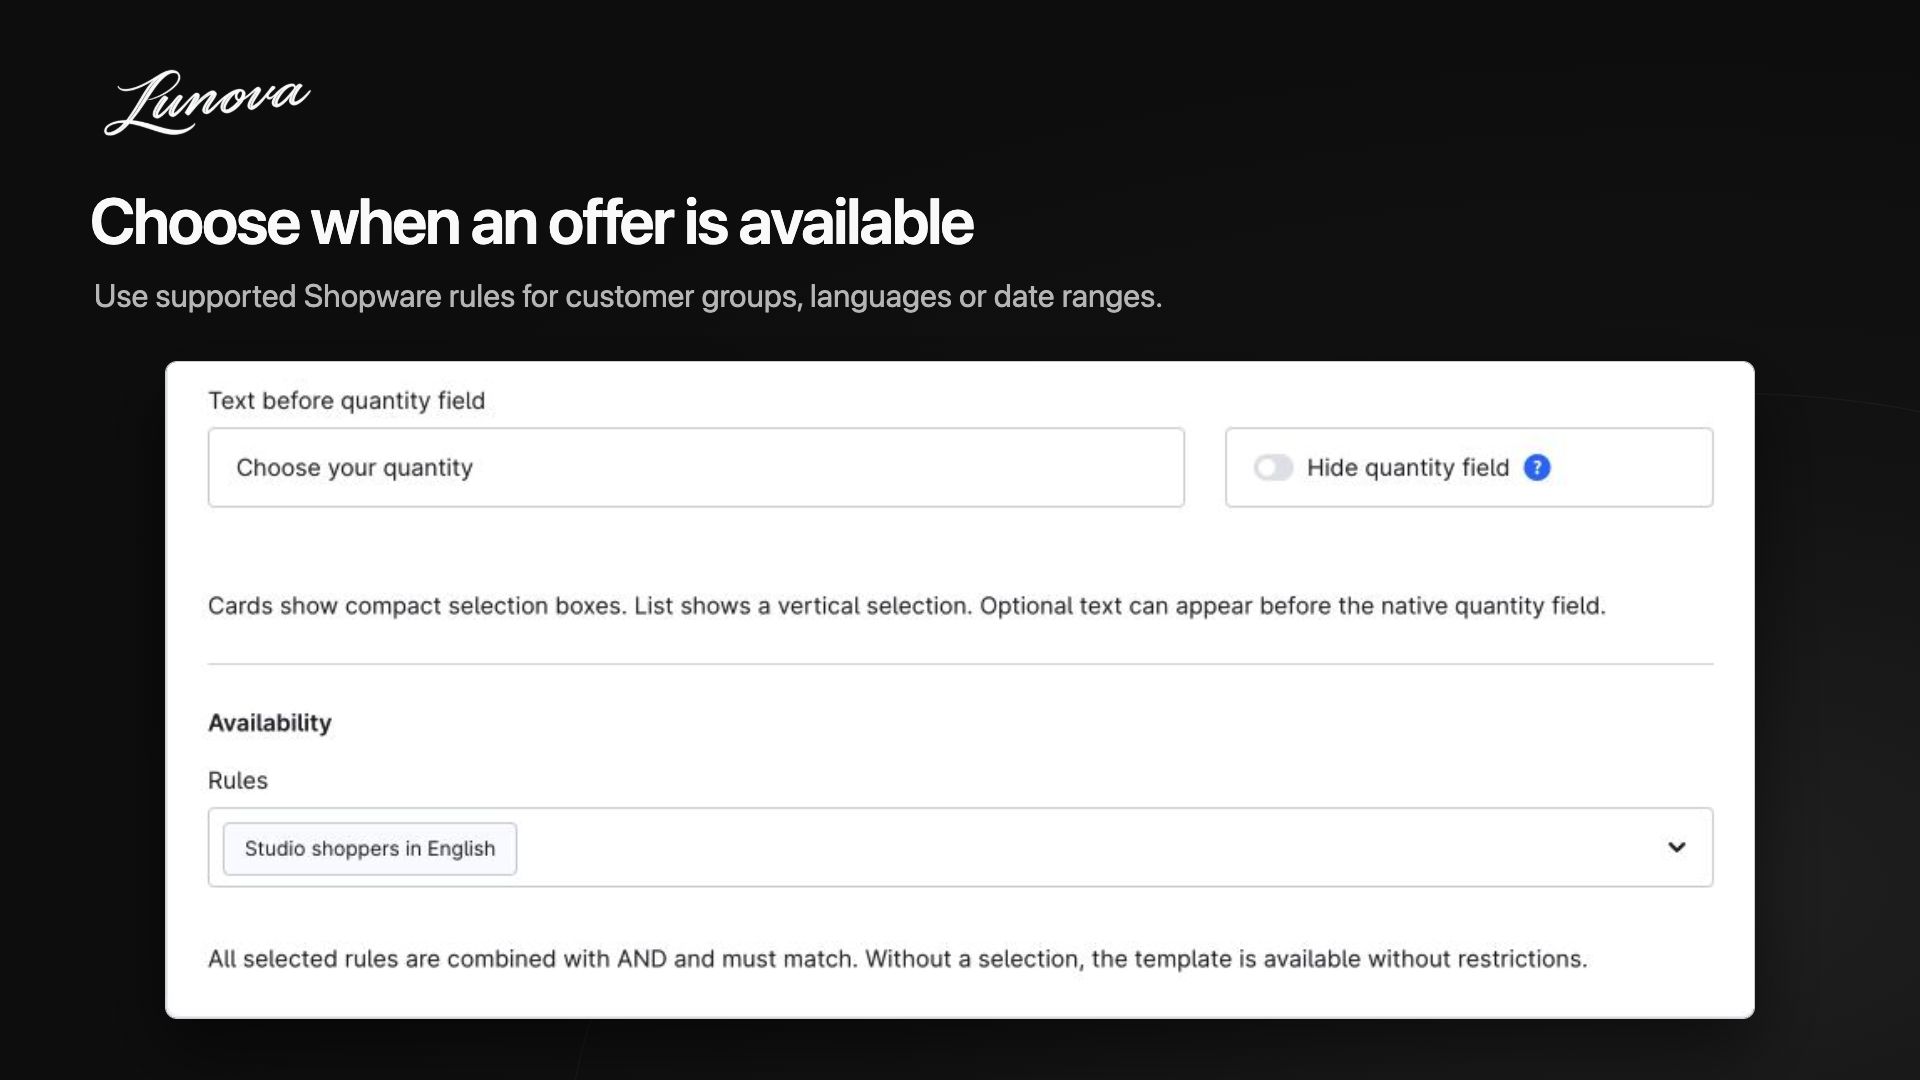This screenshot has height=1080, width=1920.
Task: Click the Text before quantity field input
Action: tap(696, 468)
